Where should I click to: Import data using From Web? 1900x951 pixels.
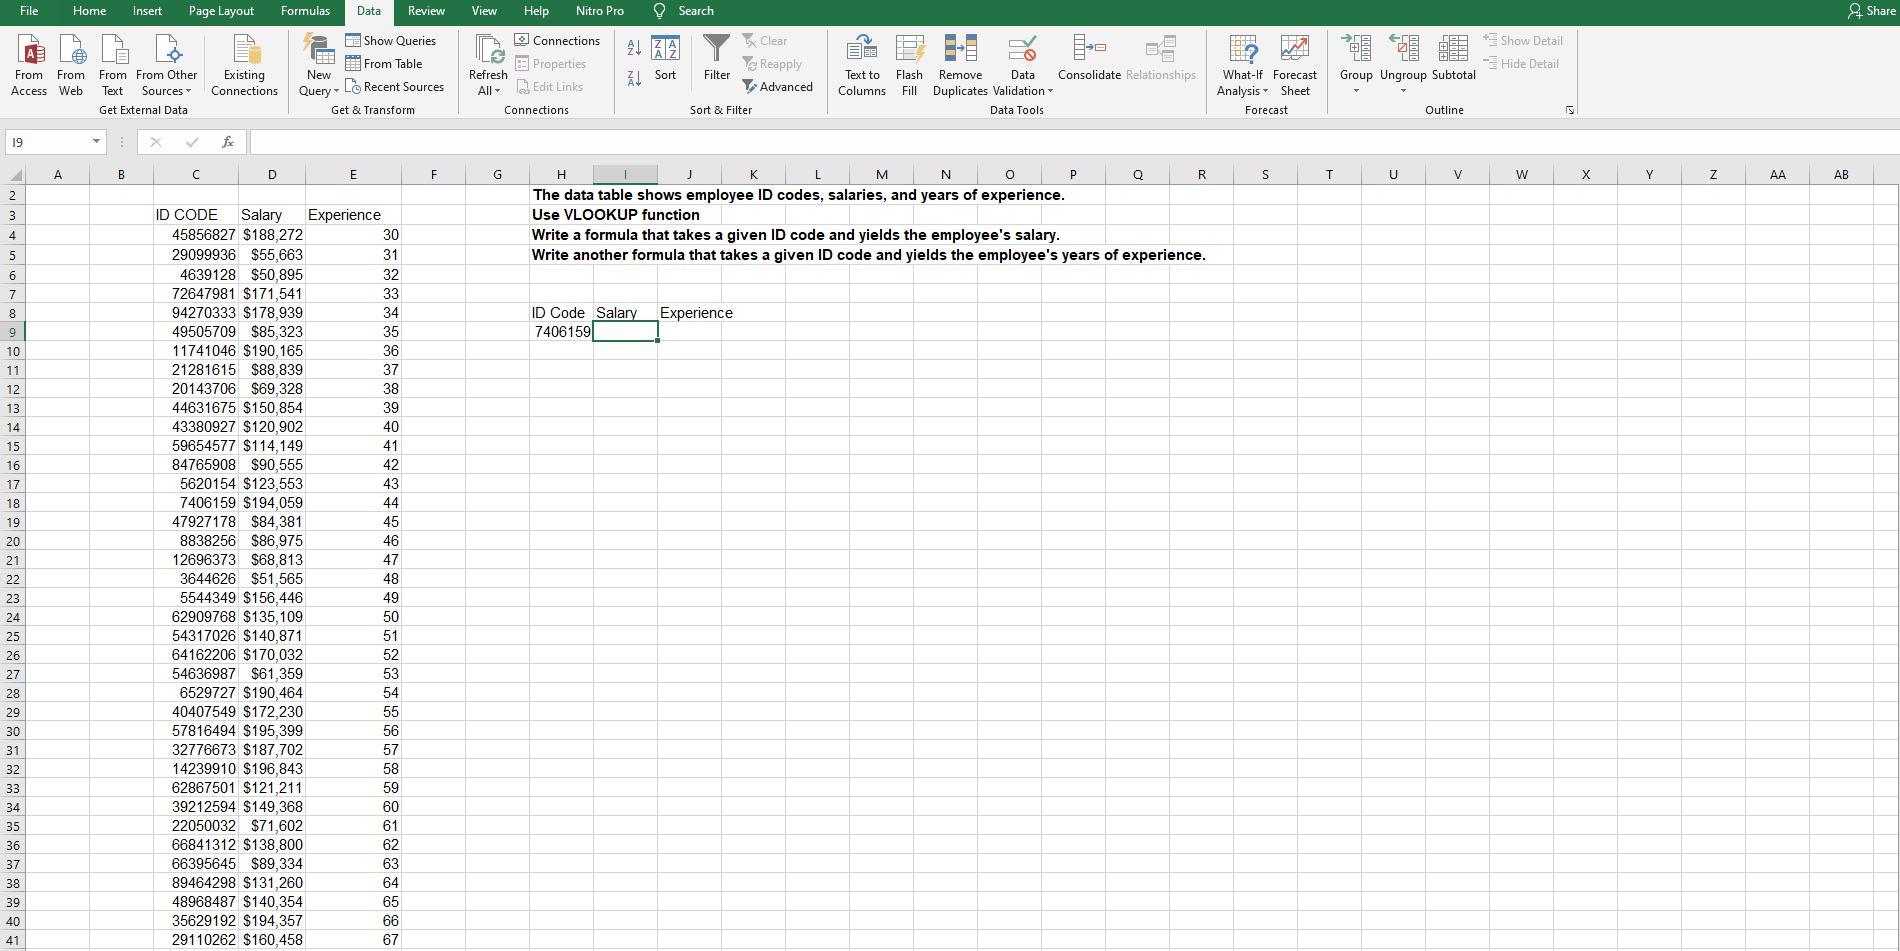pyautogui.click(x=71, y=63)
